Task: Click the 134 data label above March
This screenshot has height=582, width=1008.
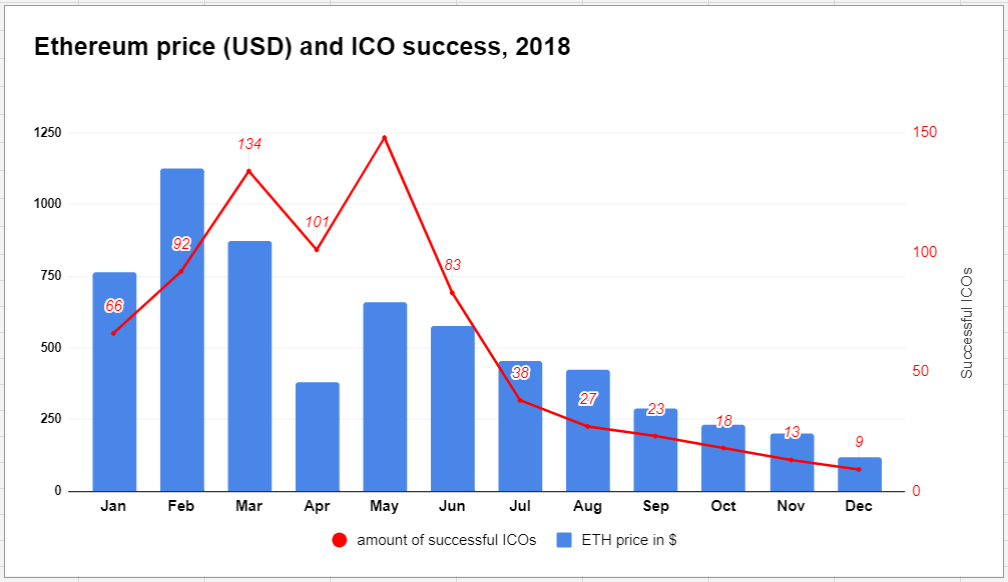Action: 249,145
